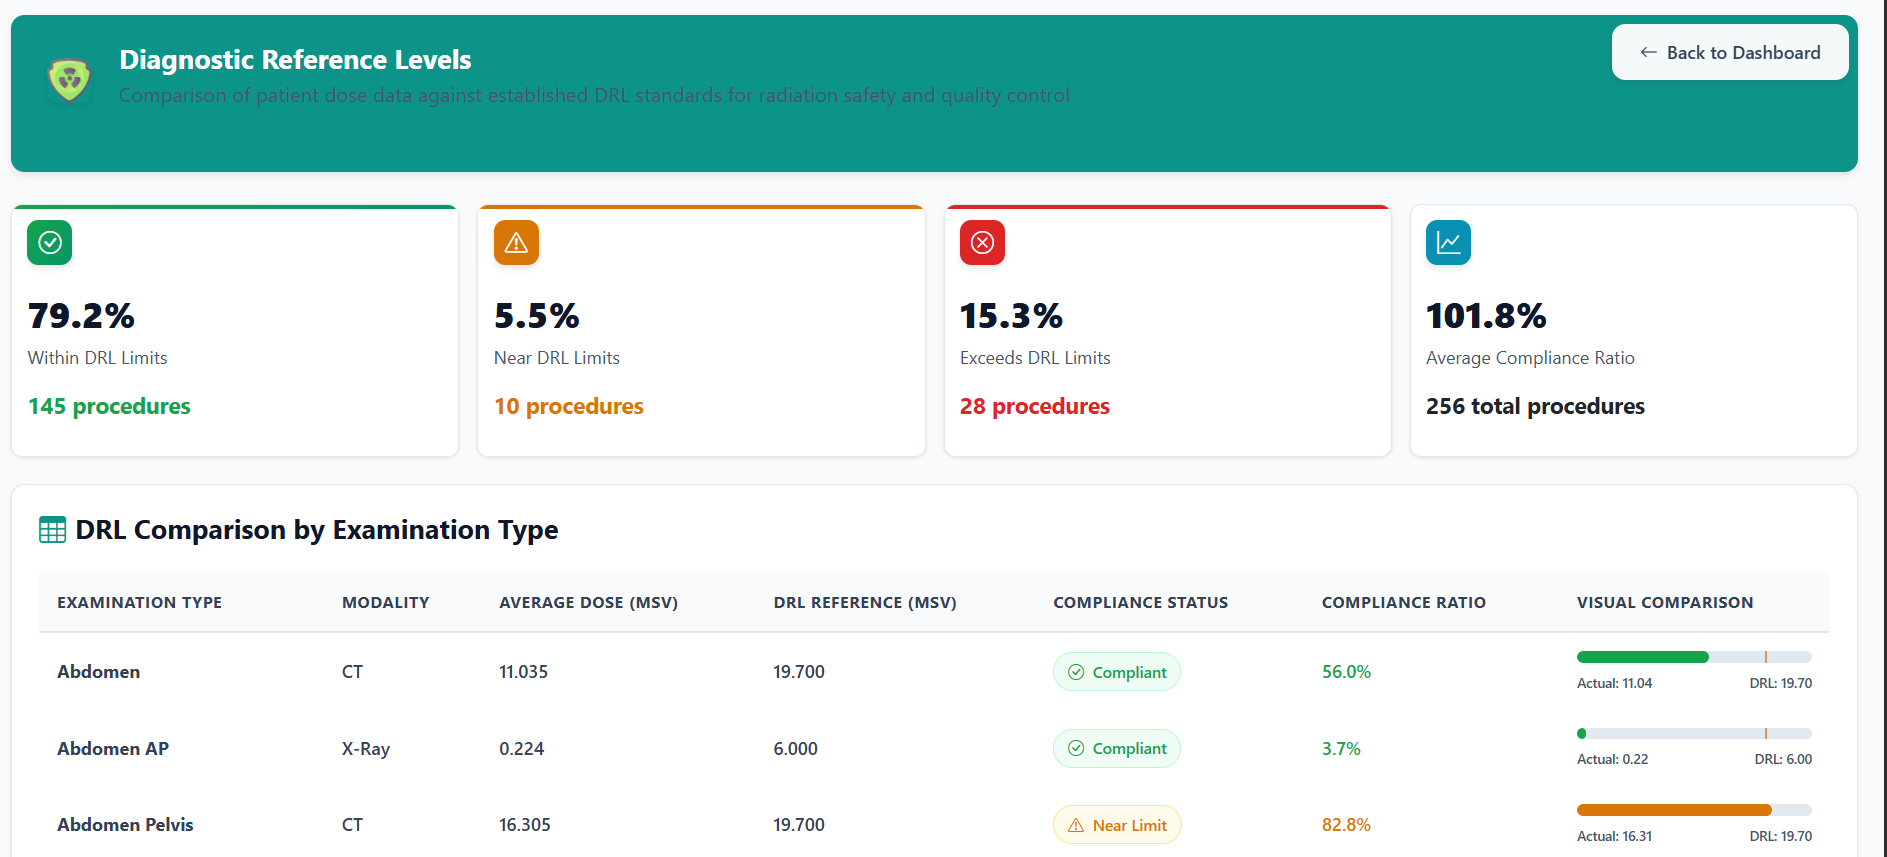
Task: Click the blue line chart icon on Average Compliance card
Action: pos(1448,242)
